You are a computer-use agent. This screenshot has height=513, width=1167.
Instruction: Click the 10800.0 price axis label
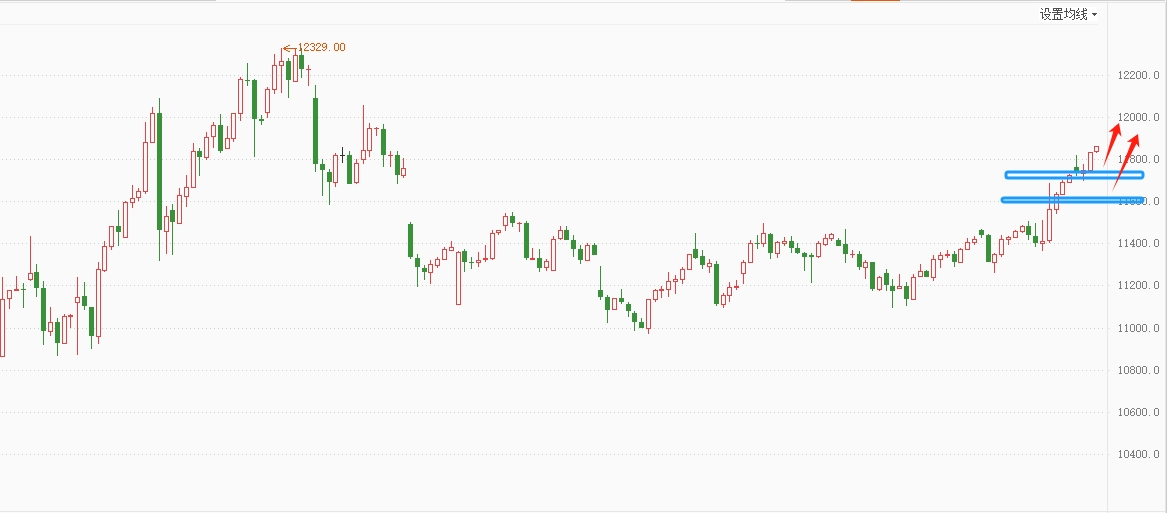[x=1140, y=370]
